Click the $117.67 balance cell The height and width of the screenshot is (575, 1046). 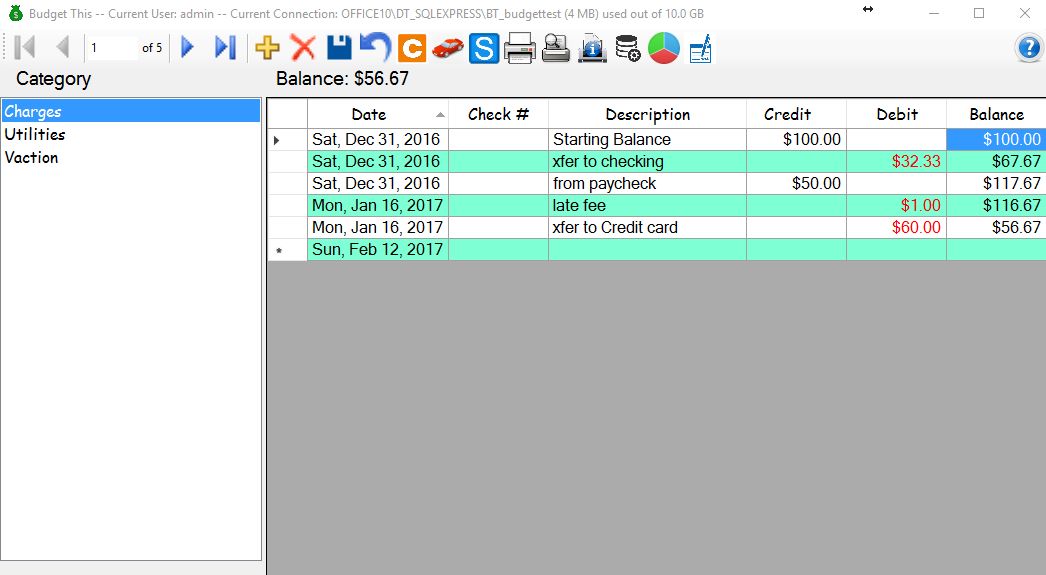[x=996, y=183]
